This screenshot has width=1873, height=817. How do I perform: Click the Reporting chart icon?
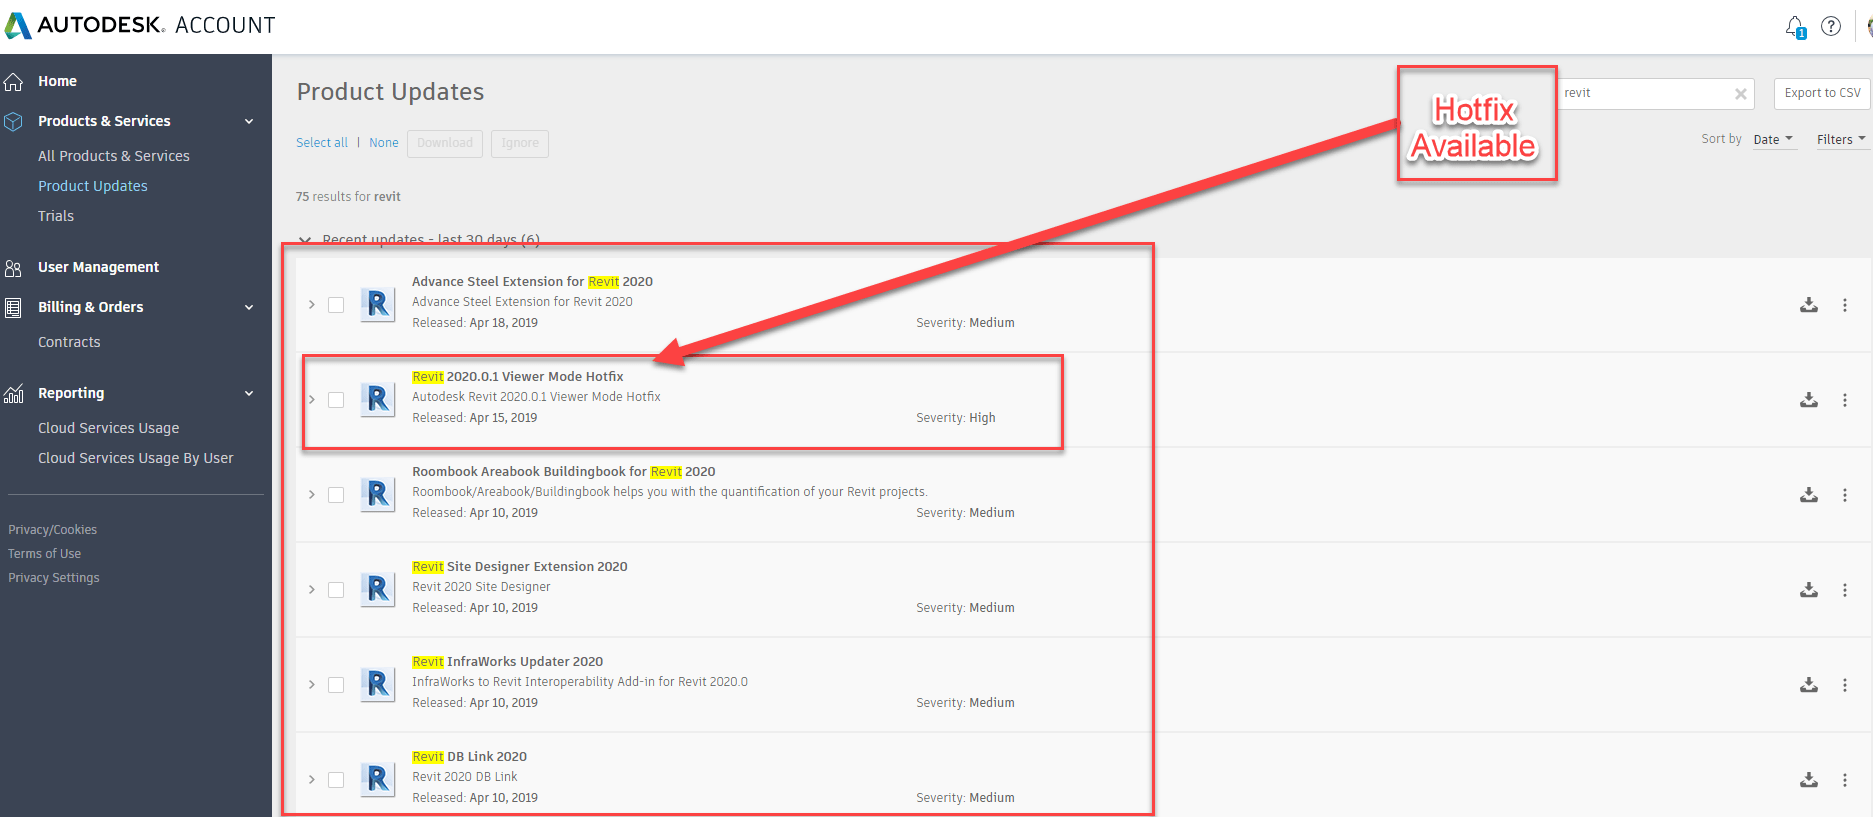(x=13, y=394)
